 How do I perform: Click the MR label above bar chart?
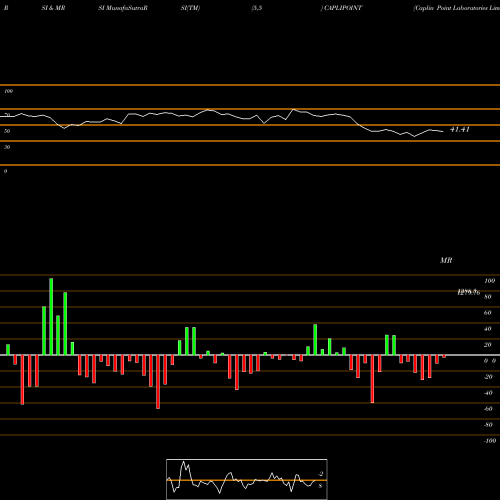click(446, 260)
